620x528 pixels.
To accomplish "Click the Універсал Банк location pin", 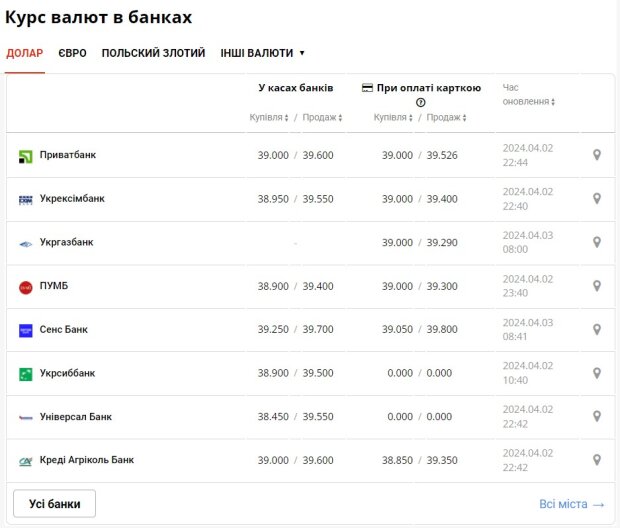I will tap(597, 416).
